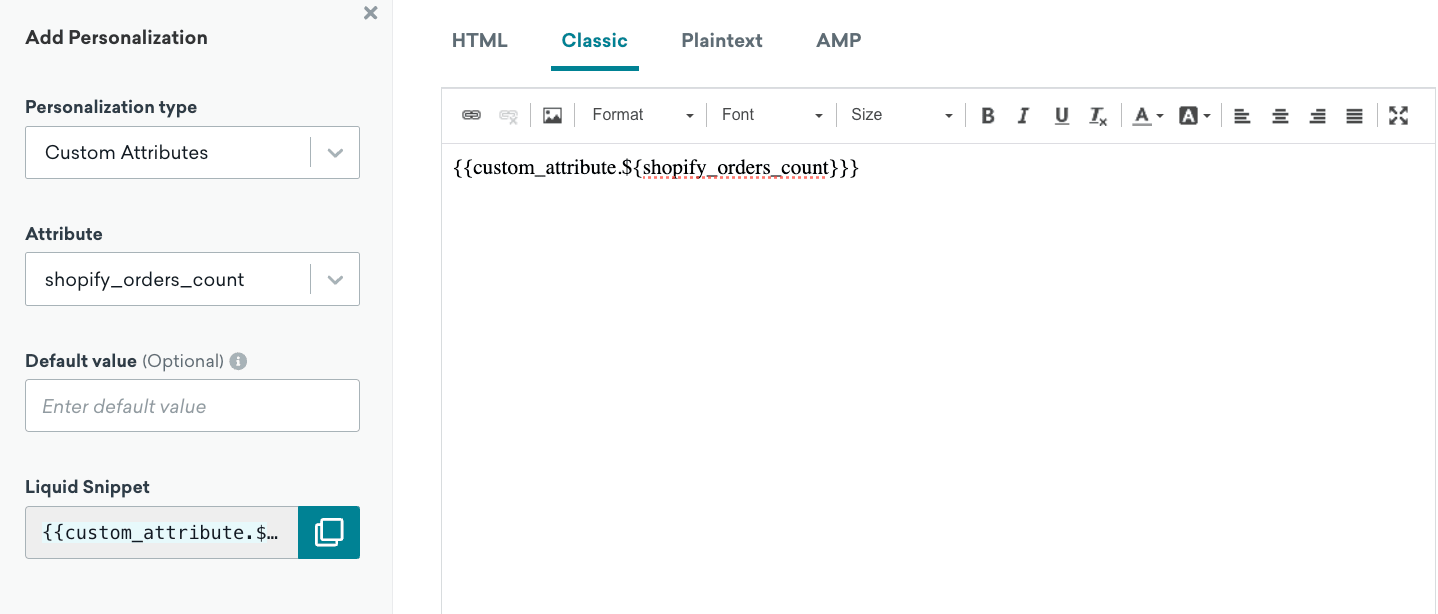
Task: Switch to the Plaintext tab
Action: click(722, 41)
